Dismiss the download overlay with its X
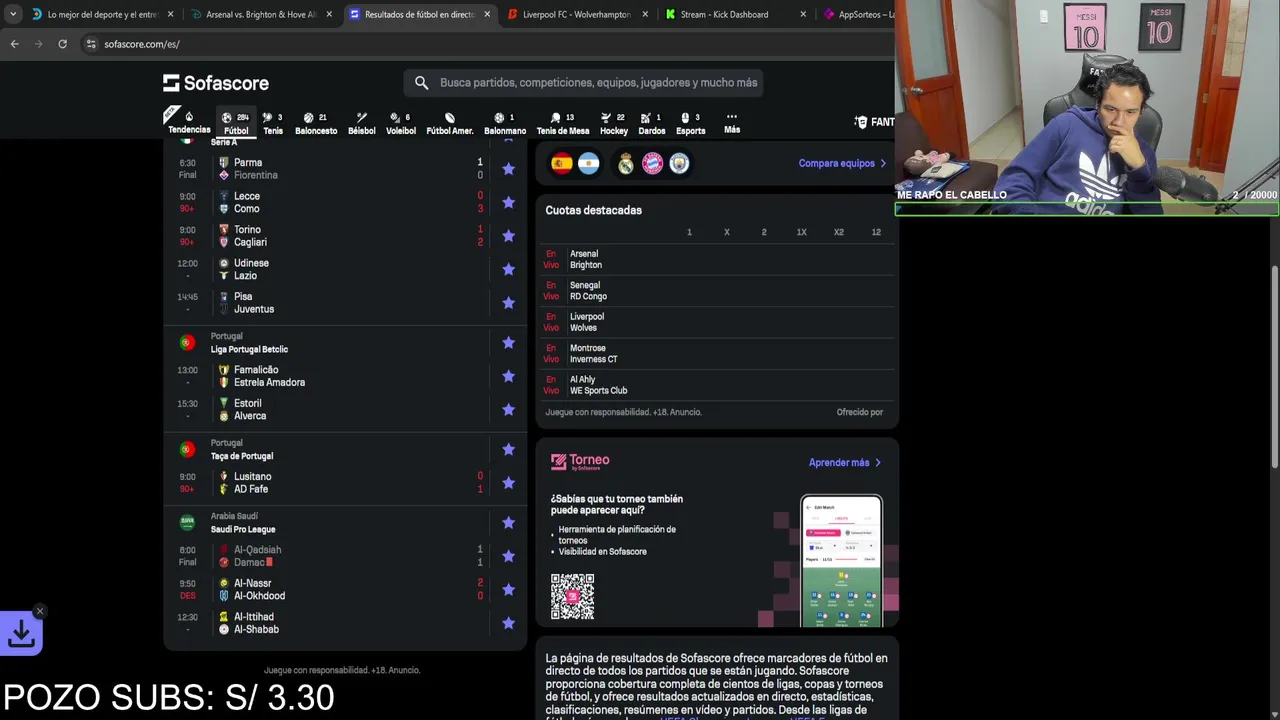1280x720 pixels. coord(39,611)
